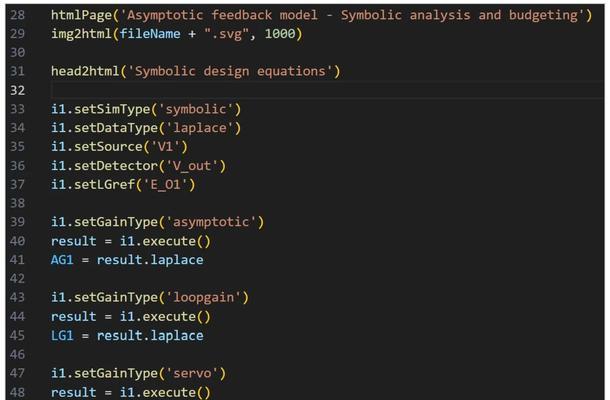Click the 'loopgain' string on line 43

203,297
